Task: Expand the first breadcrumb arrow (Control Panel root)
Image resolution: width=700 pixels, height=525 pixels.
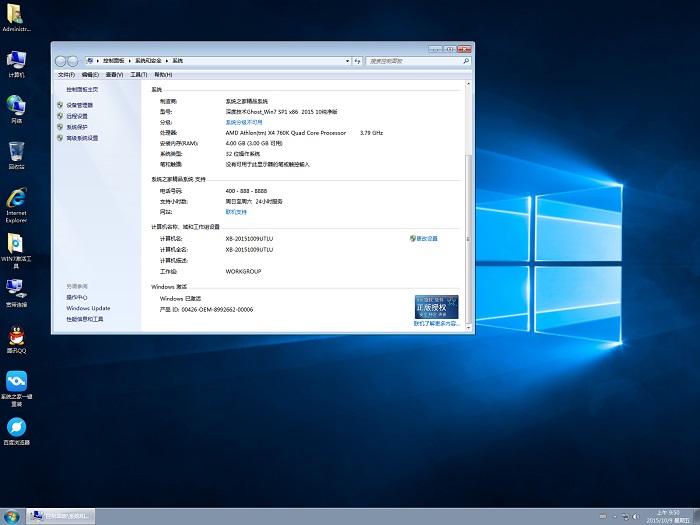Action: pos(98,61)
